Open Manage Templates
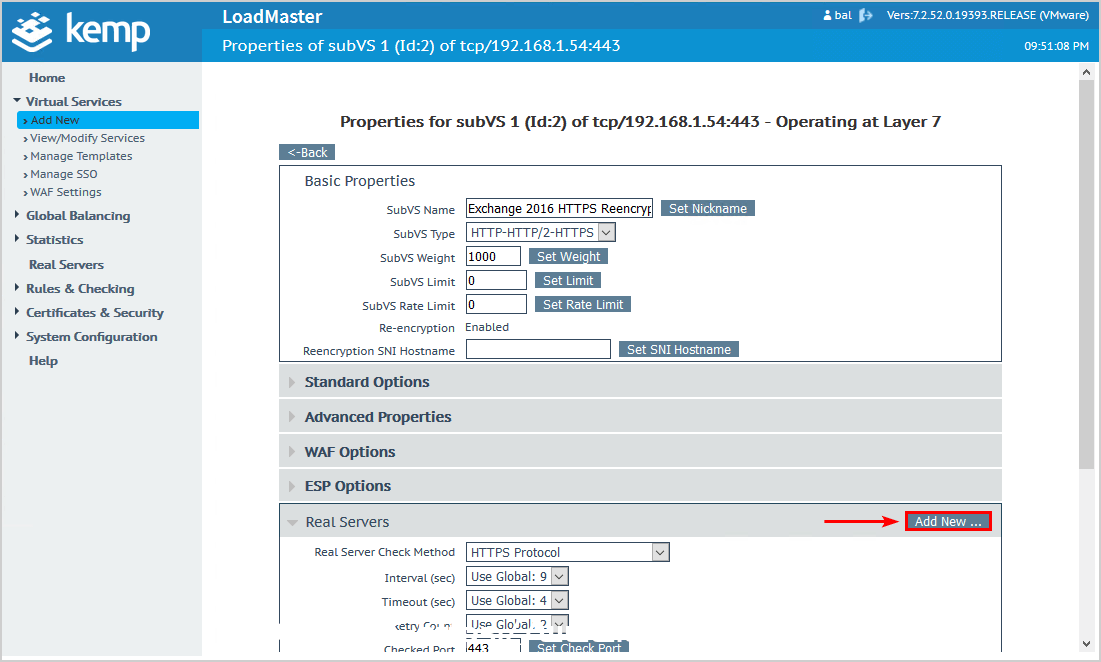 coord(81,156)
